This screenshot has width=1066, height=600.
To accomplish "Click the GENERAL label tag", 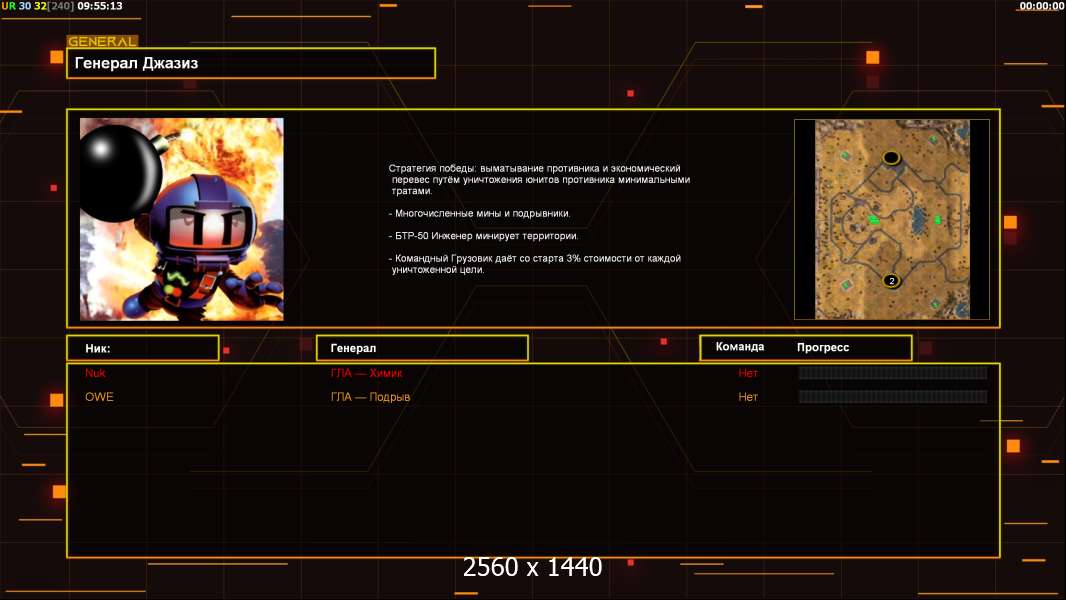I will click(x=103, y=41).
